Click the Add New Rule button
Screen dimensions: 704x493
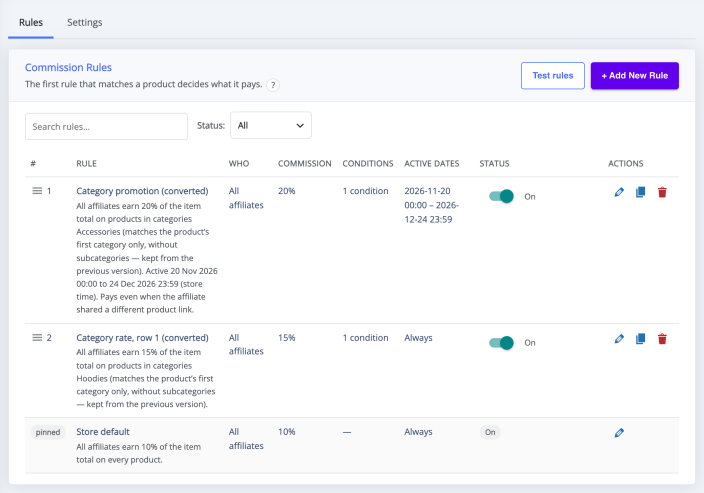point(634,75)
